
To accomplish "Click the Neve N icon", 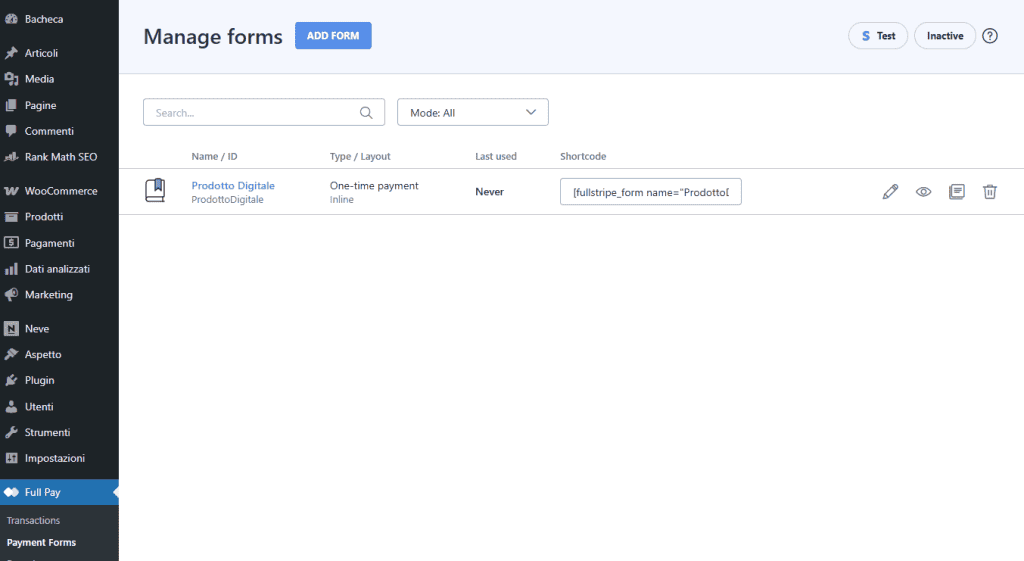I will click(11, 329).
